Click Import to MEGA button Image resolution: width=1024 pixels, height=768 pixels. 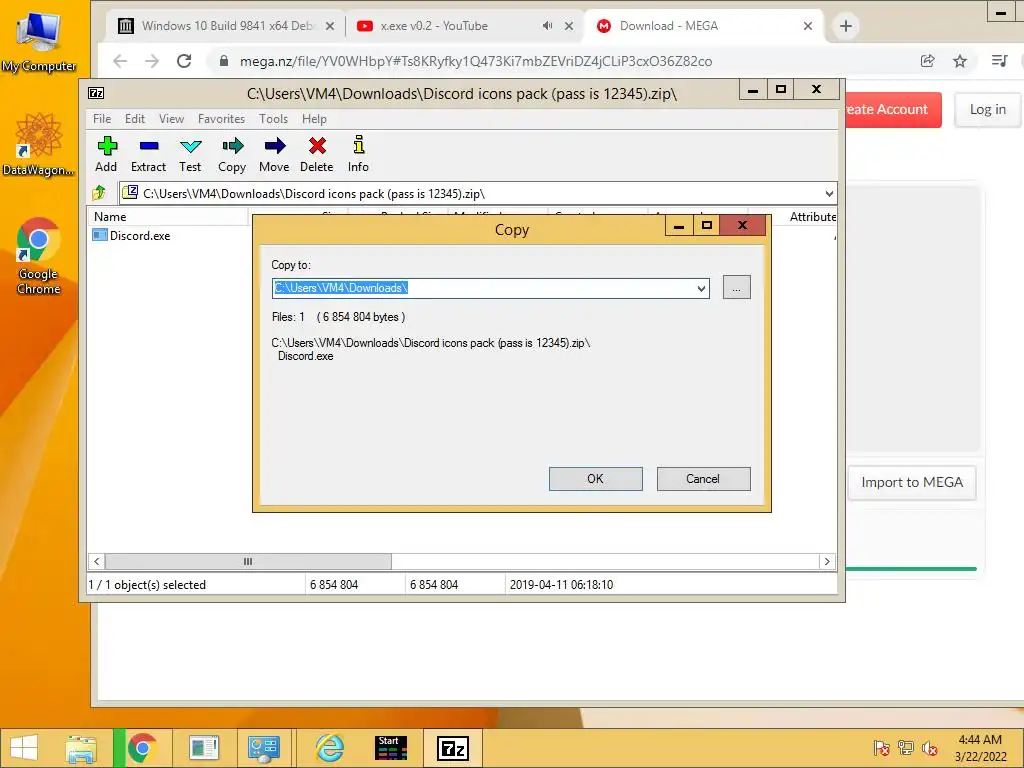[x=912, y=483]
